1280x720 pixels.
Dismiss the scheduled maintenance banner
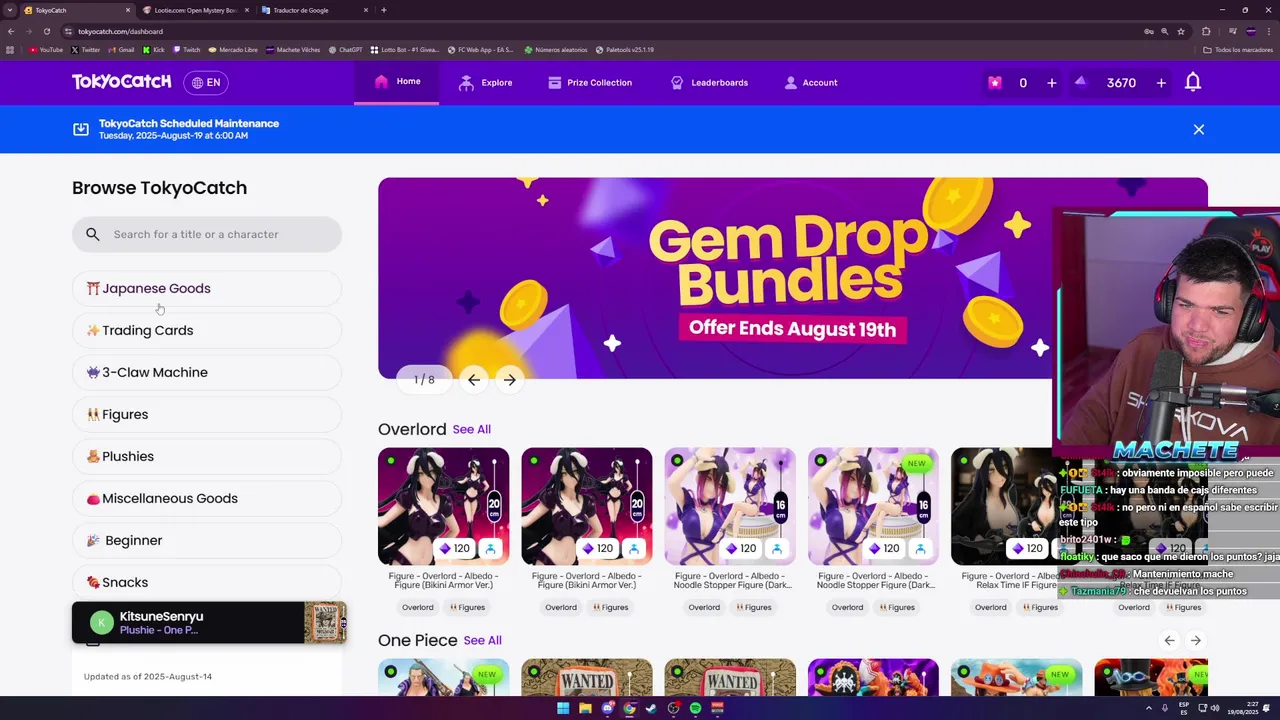pyautogui.click(x=1199, y=129)
